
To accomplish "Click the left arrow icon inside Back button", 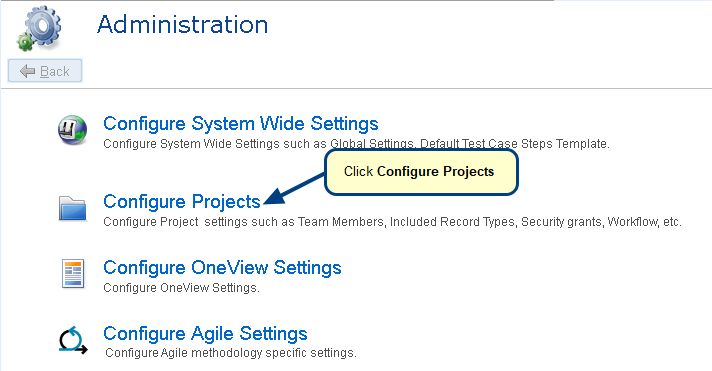I will pos(28,71).
